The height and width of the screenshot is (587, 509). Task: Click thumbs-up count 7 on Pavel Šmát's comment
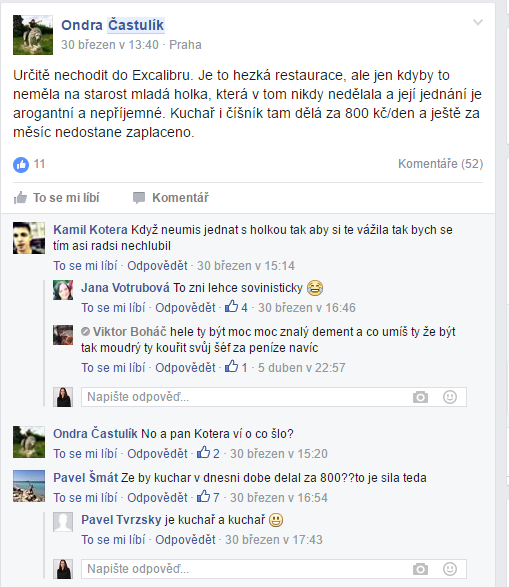(x=208, y=497)
